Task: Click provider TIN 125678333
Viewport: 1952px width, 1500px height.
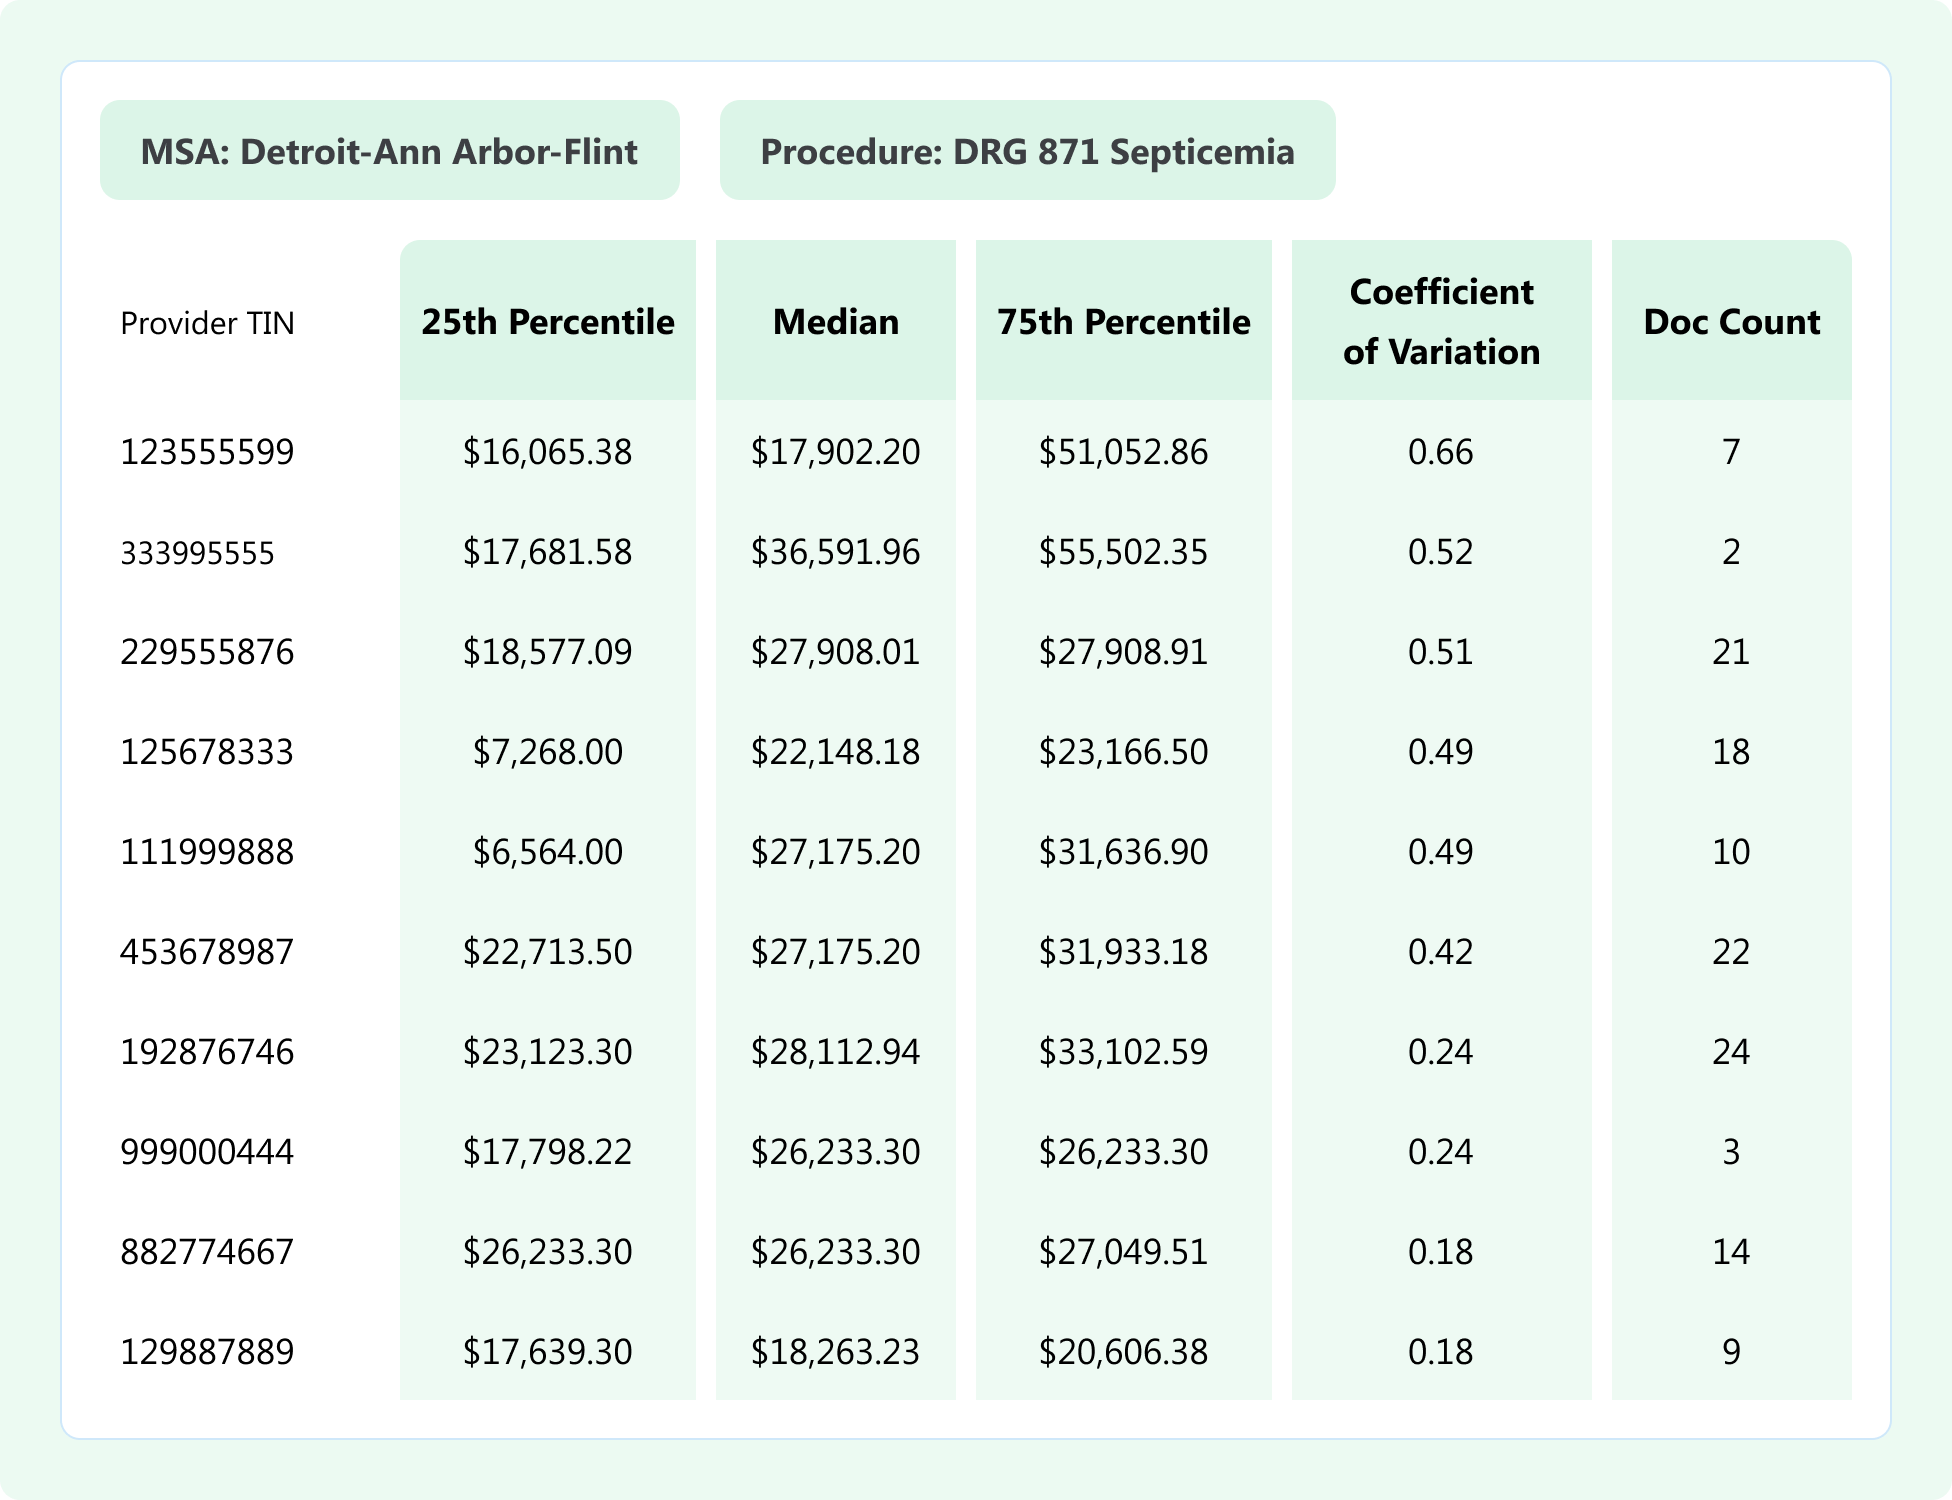Action: [207, 752]
